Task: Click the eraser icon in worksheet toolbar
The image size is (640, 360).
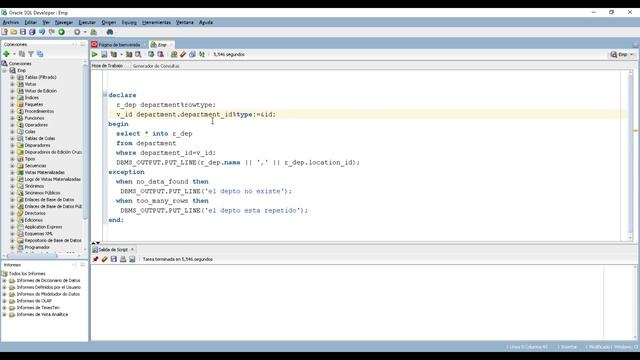Action: coord(183,54)
